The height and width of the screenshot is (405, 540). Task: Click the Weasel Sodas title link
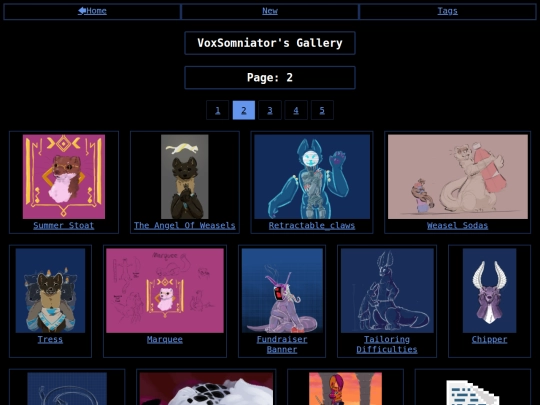pyautogui.click(x=458, y=226)
